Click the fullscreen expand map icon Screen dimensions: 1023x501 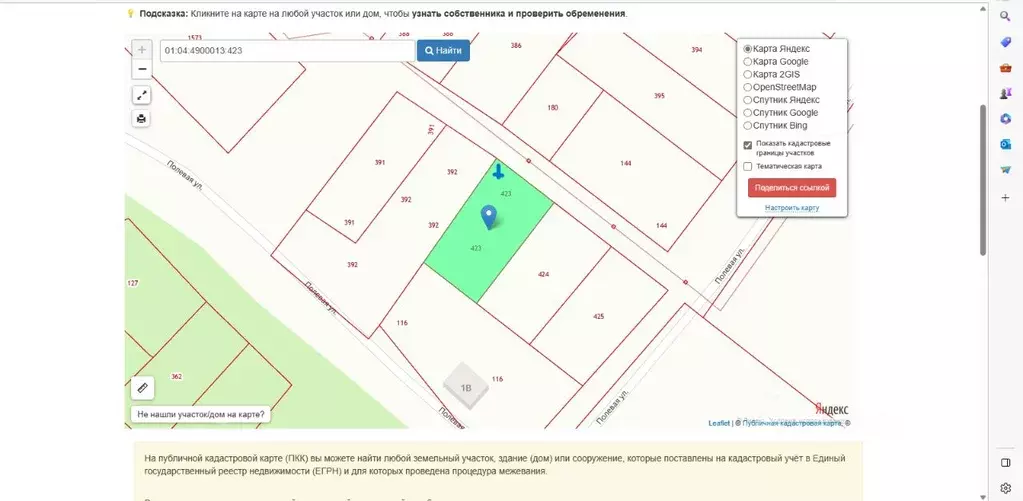(141, 95)
